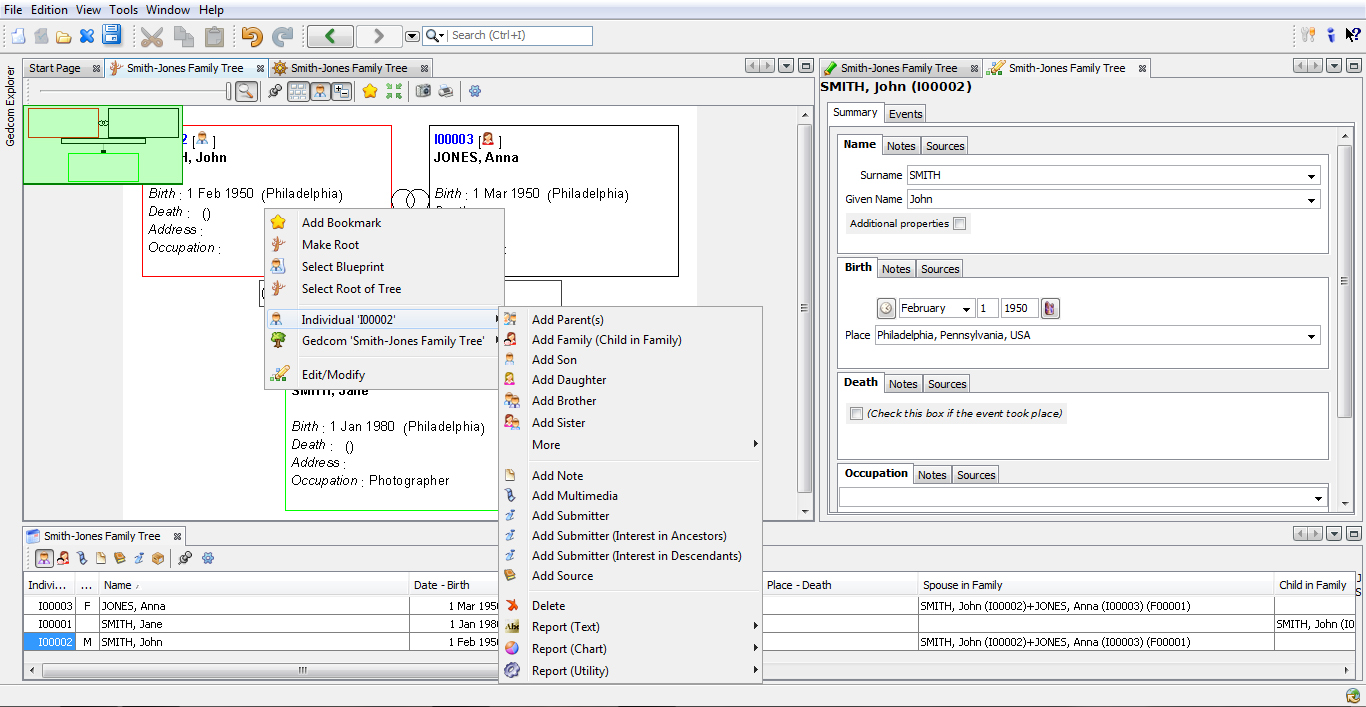Switch to the Events tab
This screenshot has width=1366, height=707.
(905, 114)
